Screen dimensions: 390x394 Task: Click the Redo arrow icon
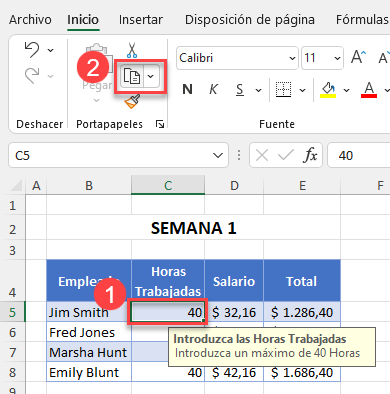(x=32, y=76)
